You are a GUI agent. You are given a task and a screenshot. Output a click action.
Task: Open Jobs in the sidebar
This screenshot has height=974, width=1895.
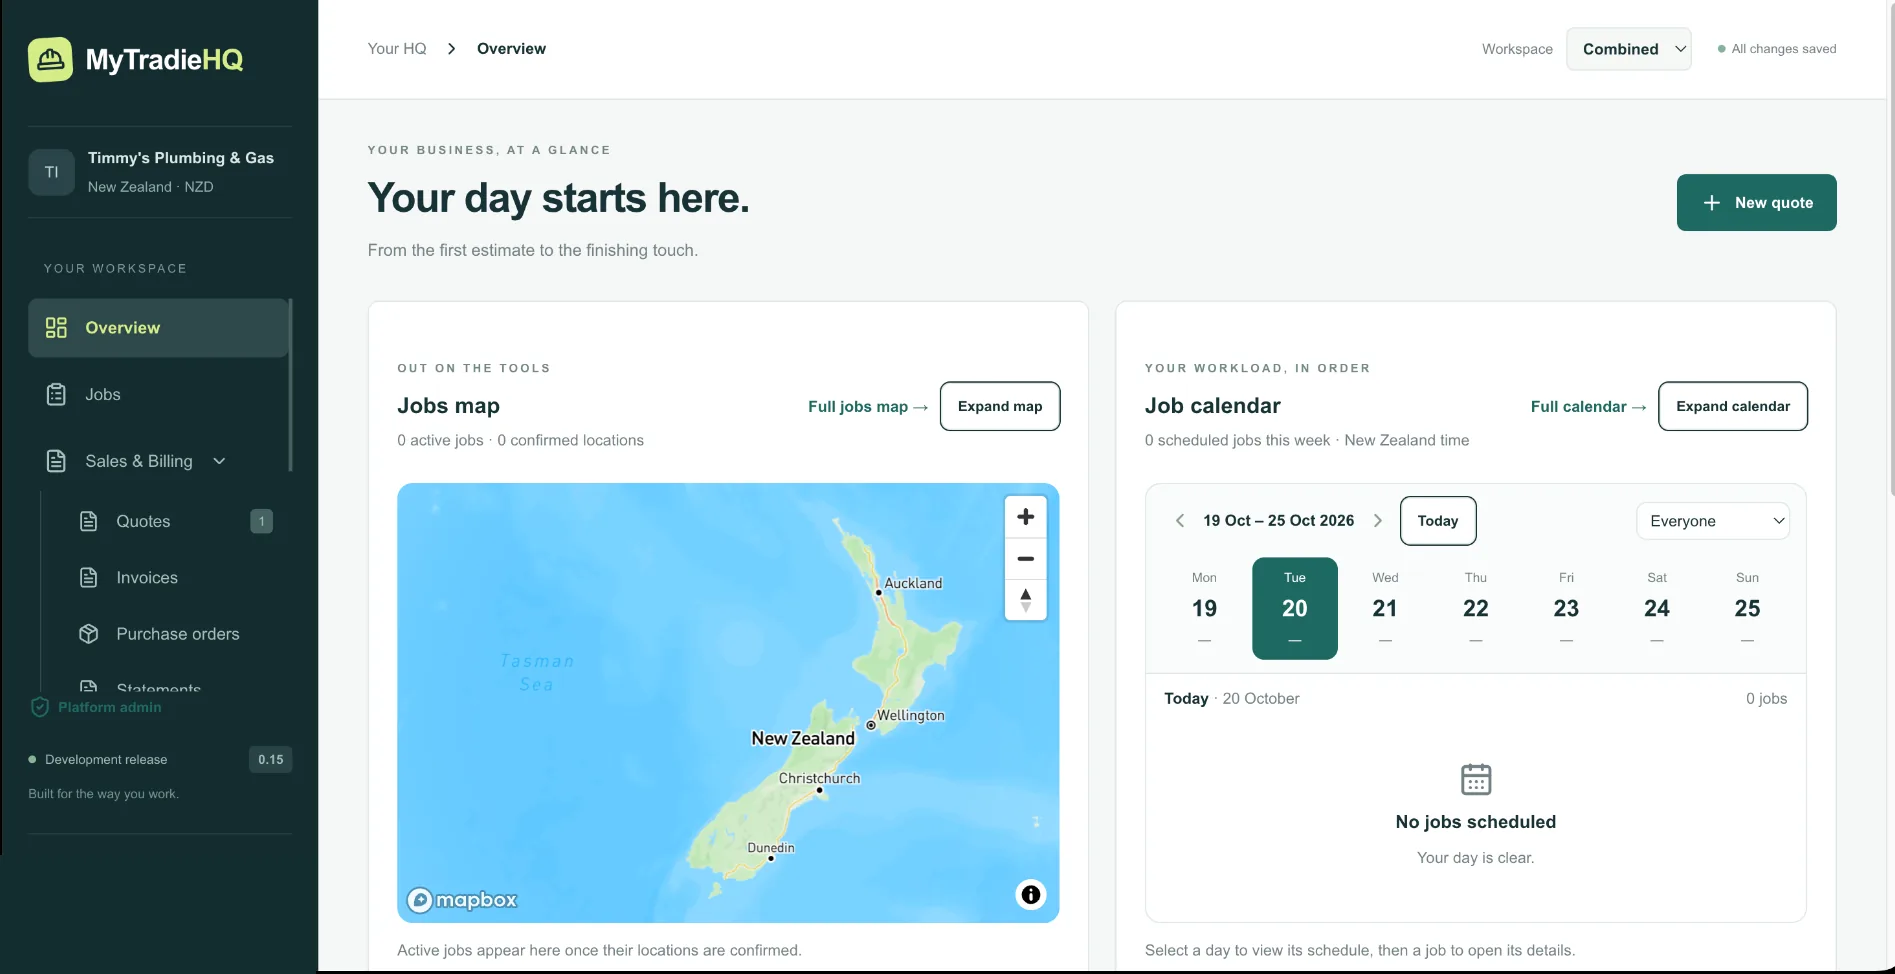158,394
